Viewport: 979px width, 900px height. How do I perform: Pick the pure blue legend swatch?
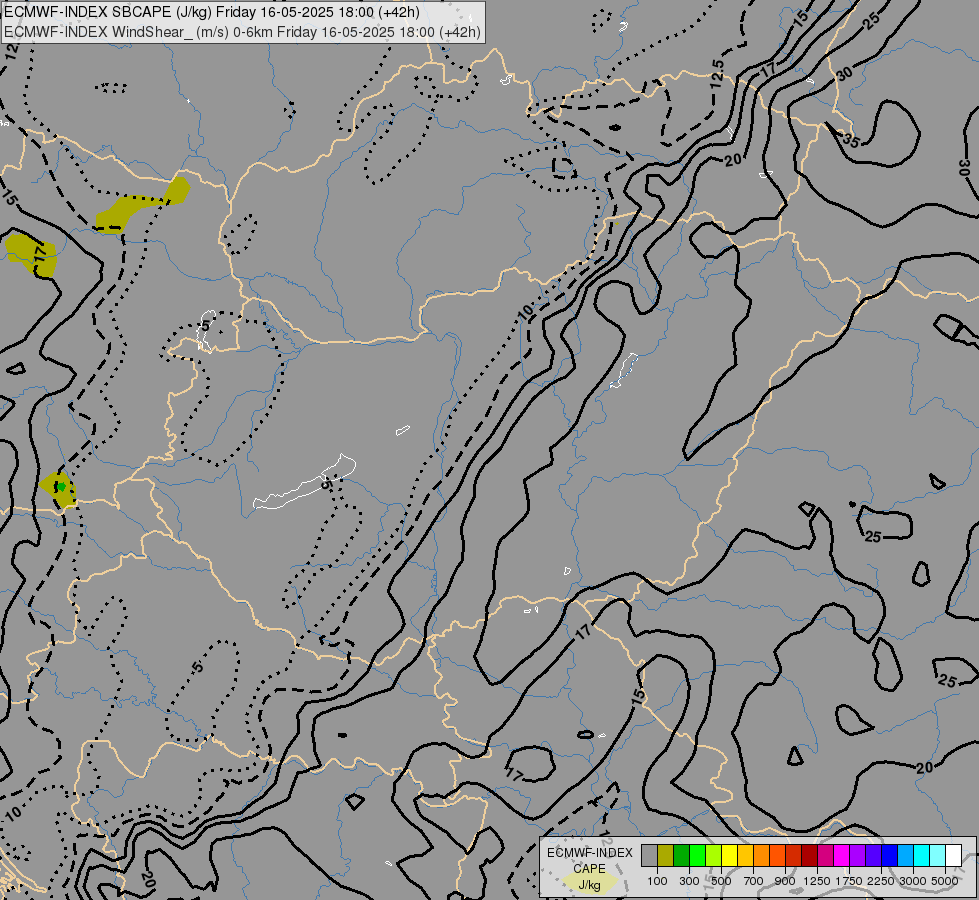[x=889, y=856]
